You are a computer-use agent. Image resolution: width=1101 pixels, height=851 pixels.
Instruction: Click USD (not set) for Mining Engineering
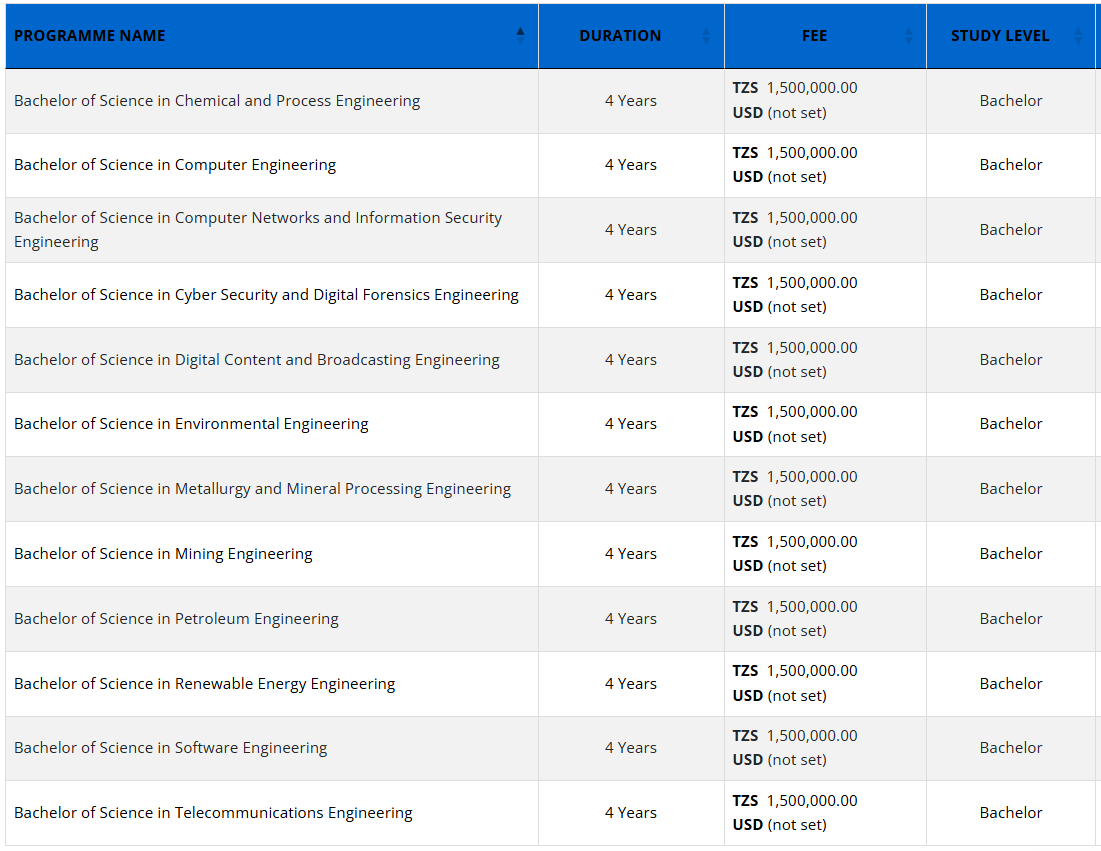click(779, 566)
